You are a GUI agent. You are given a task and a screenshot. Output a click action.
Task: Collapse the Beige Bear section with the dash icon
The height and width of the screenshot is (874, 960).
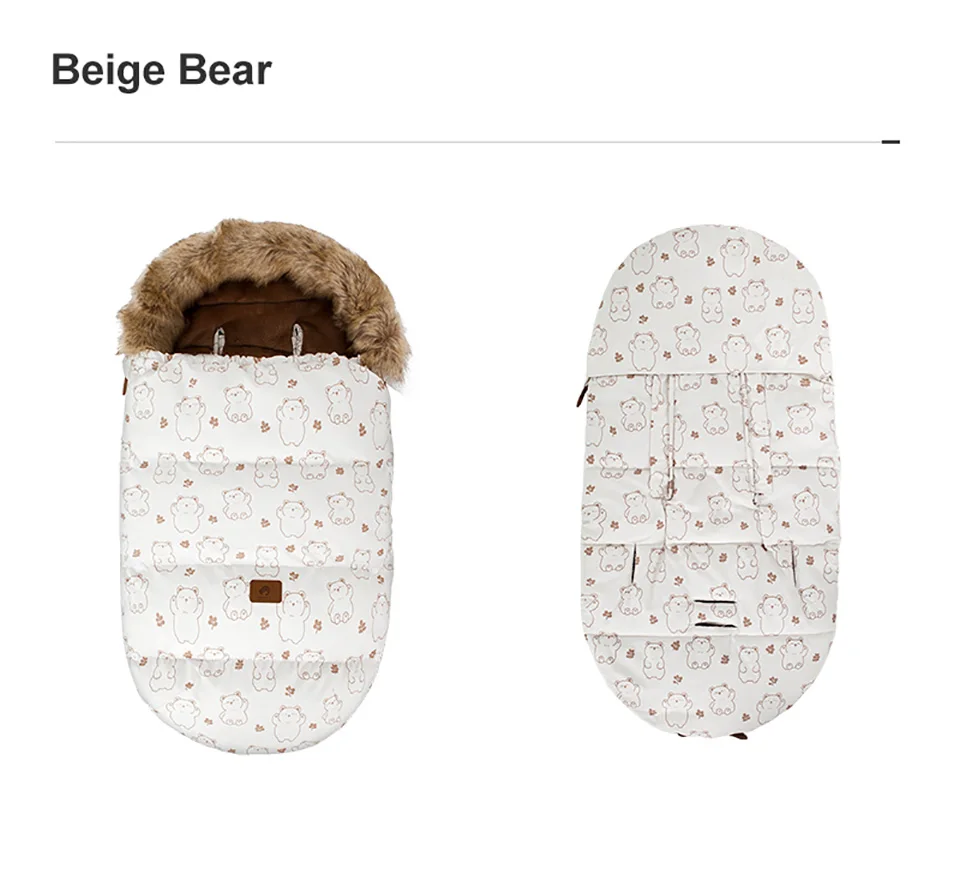coord(890,142)
